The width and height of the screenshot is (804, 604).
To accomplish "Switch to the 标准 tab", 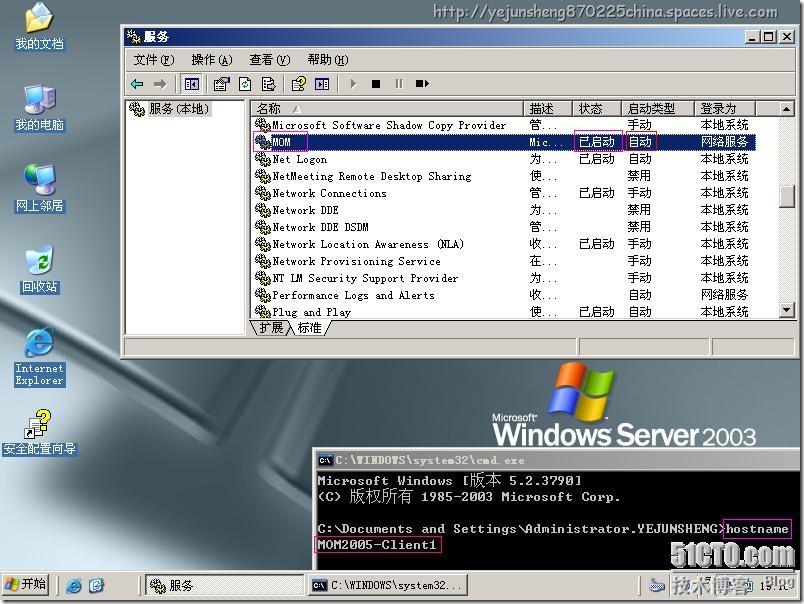I will tap(310, 327).
